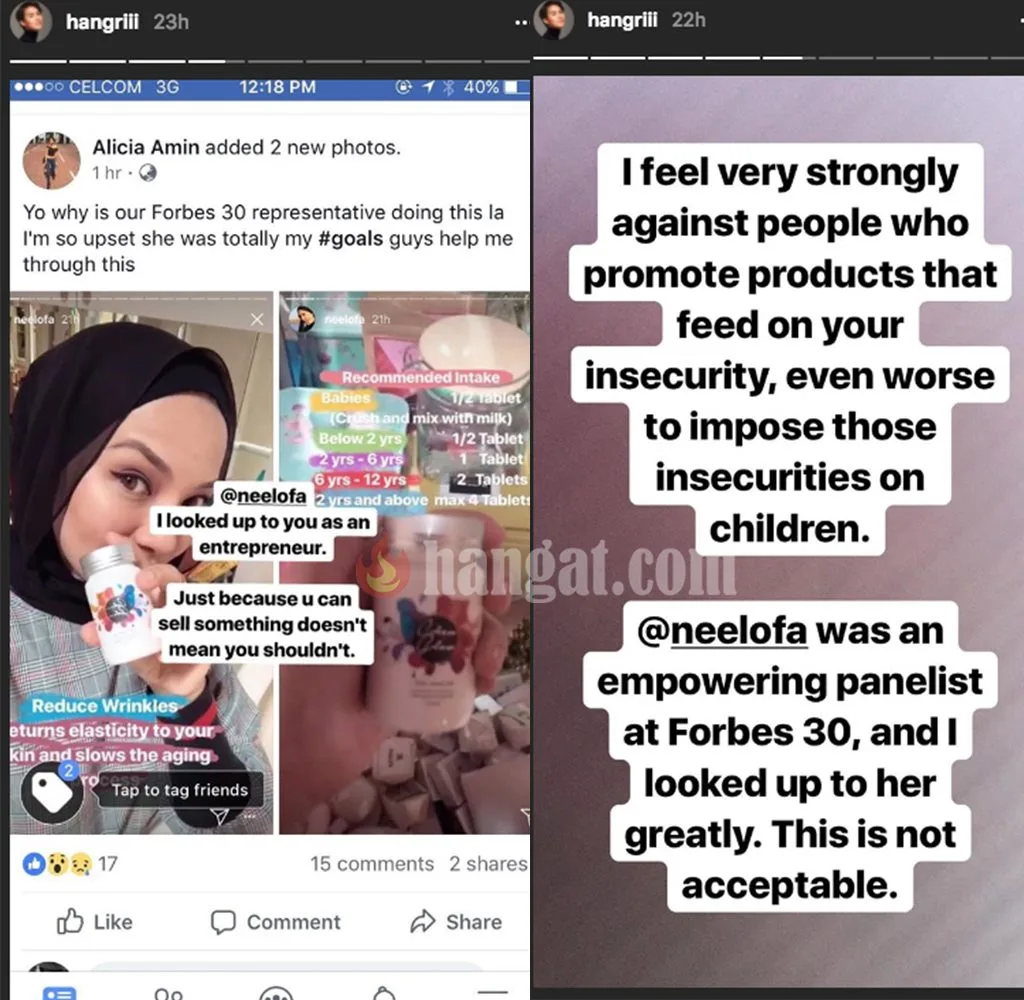This screenshot has height=1000, width=1024.
Task: View the 2 shares link
Action: tap(488, 863)
